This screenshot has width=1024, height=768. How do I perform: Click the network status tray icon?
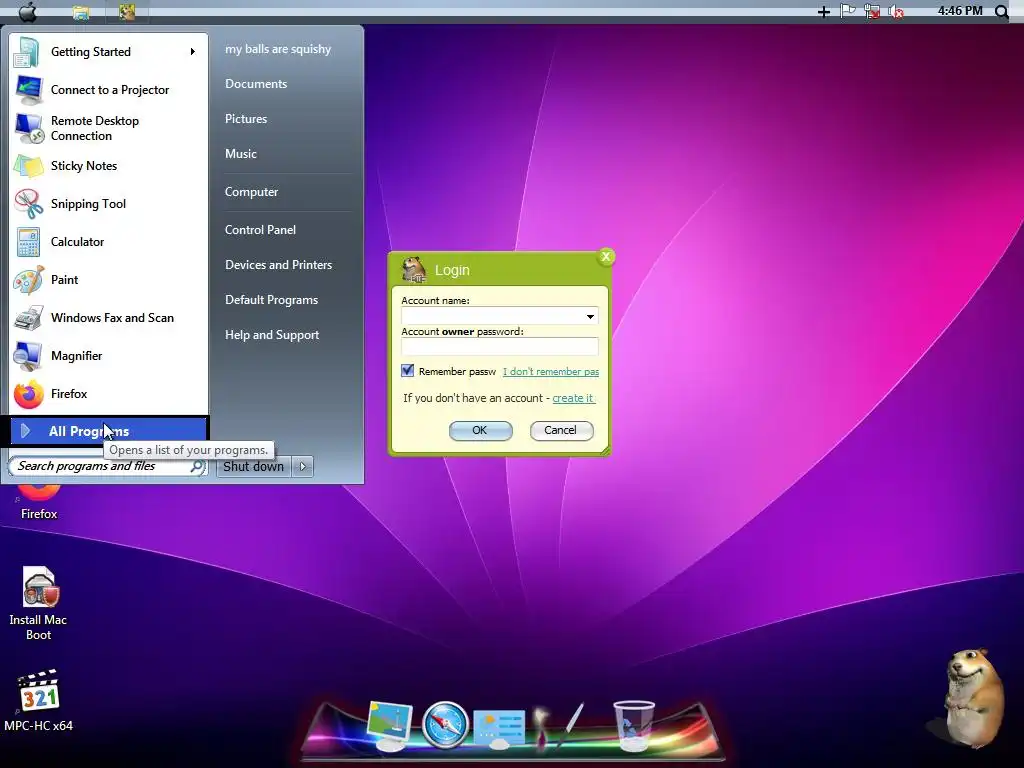872,11
